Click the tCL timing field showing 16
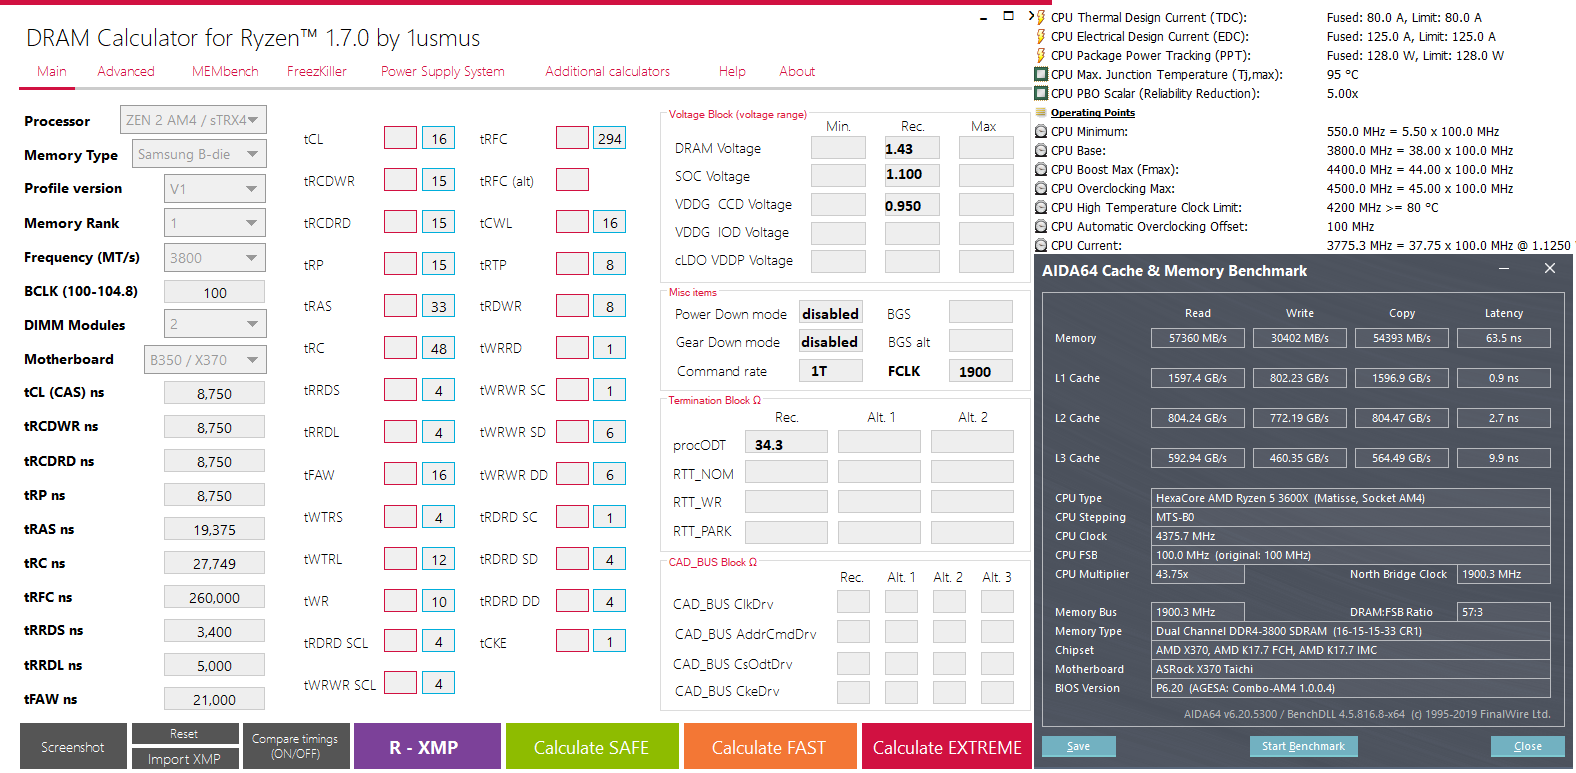1576x773 pixels. pyautogui.click(x=439, y=138)
